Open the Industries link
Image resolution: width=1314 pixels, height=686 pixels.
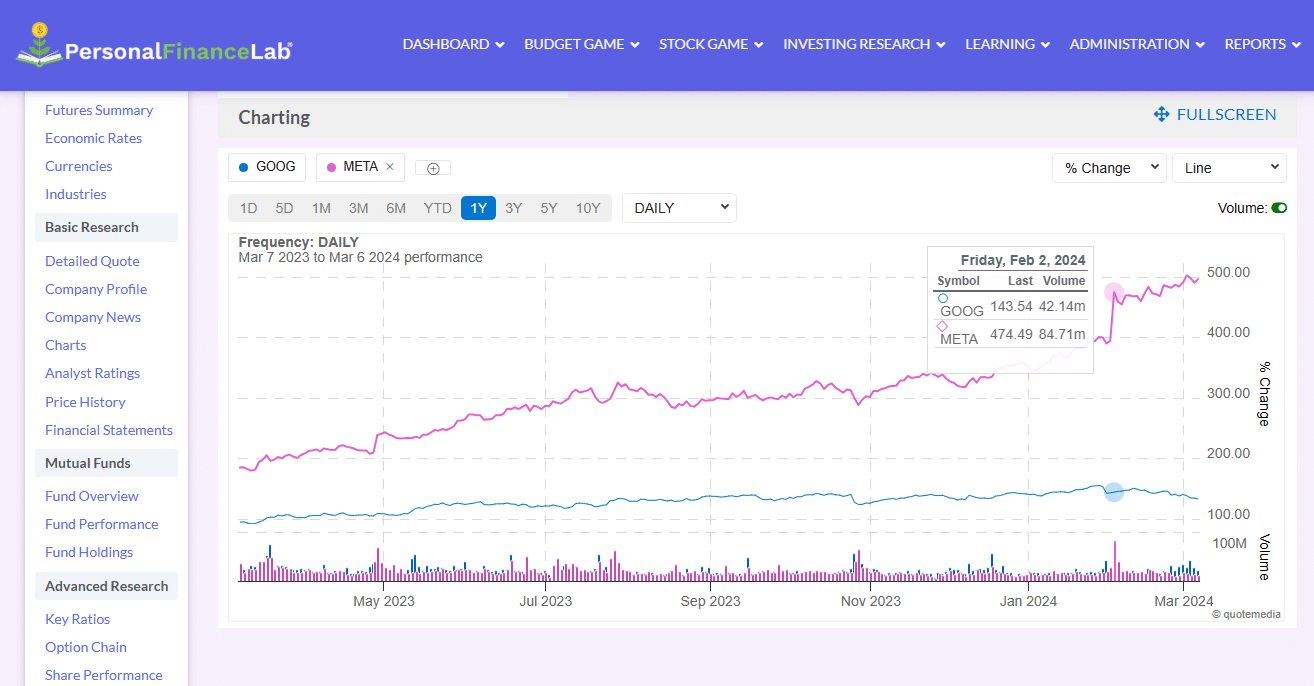[x=75, y=194]
